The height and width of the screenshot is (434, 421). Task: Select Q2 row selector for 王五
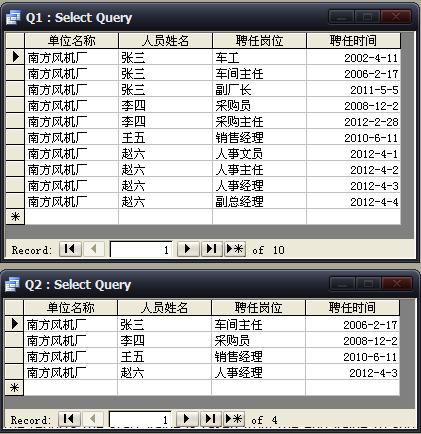[x=14, y=356]
